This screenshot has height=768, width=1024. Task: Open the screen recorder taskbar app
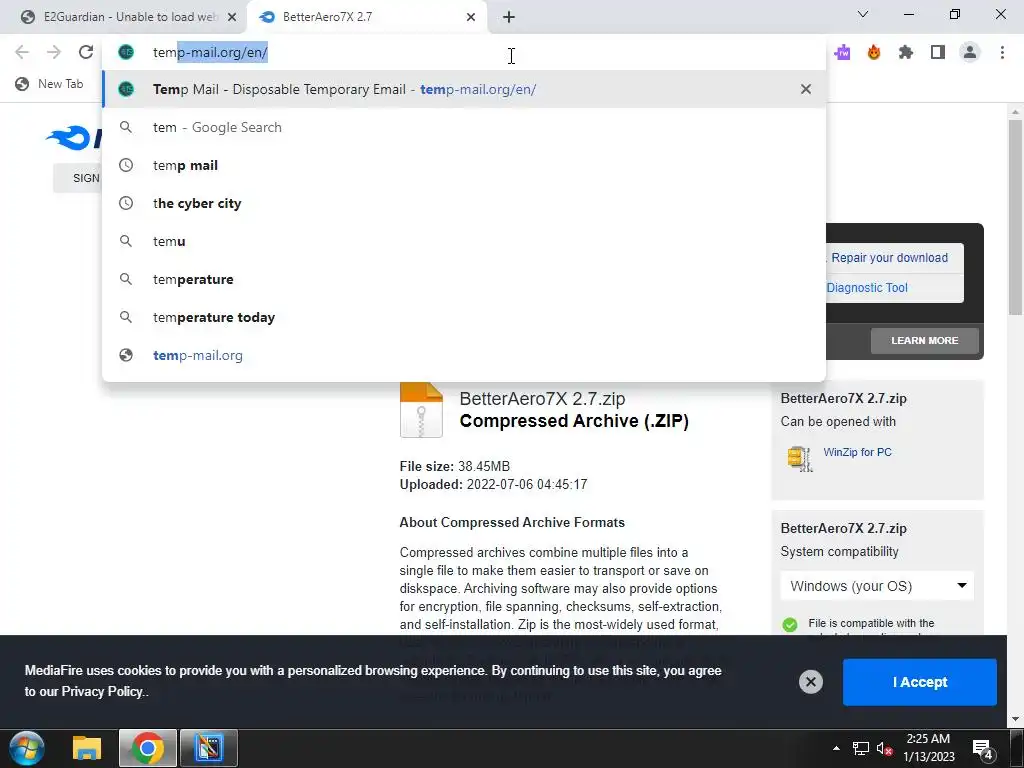(209, 748)
